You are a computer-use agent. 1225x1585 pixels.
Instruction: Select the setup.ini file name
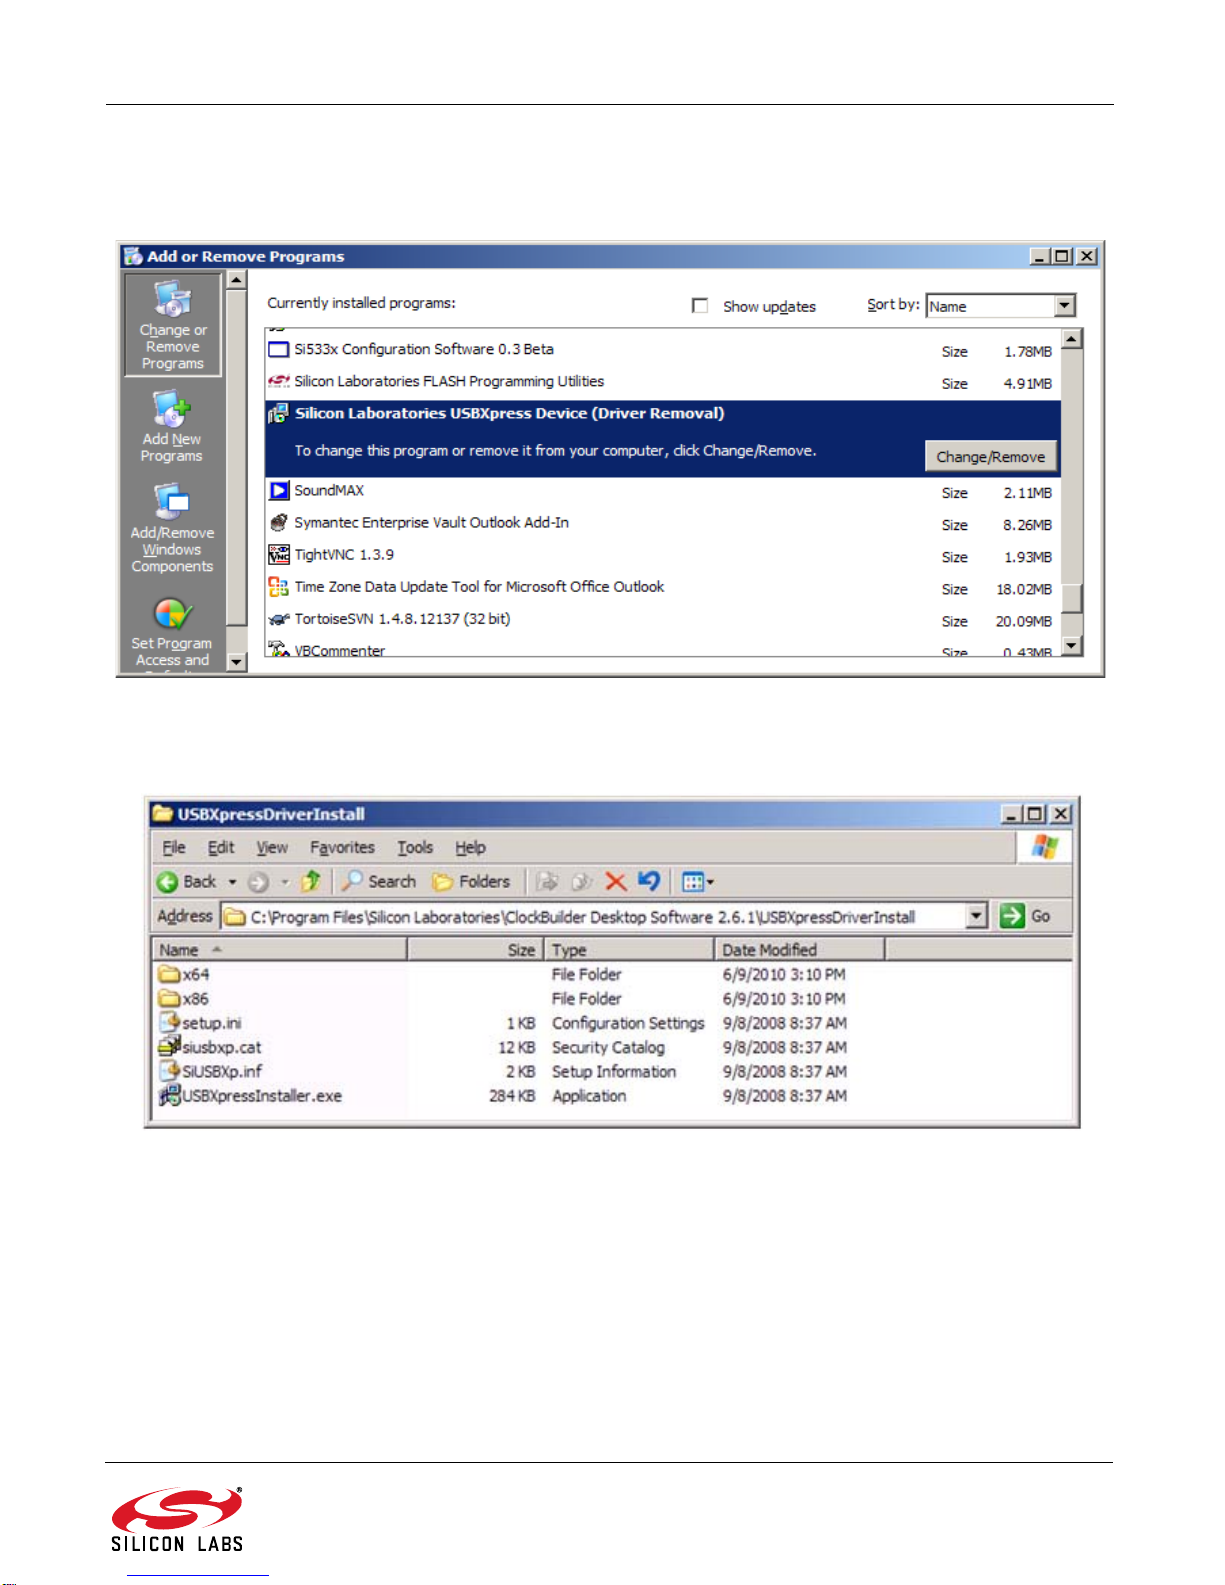(x=212, y=1024)
